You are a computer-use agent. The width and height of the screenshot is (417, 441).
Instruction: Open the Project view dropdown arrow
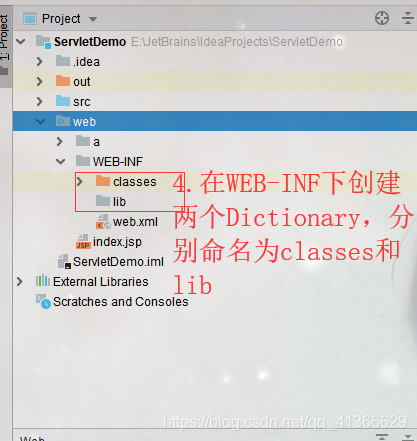click(x=93, y=19)
